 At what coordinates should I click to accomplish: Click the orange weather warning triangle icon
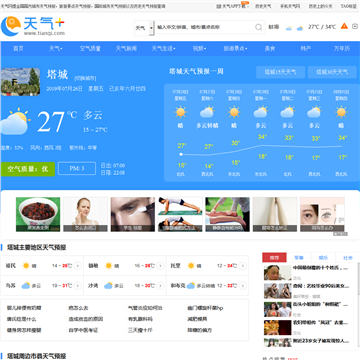[344, 26]
